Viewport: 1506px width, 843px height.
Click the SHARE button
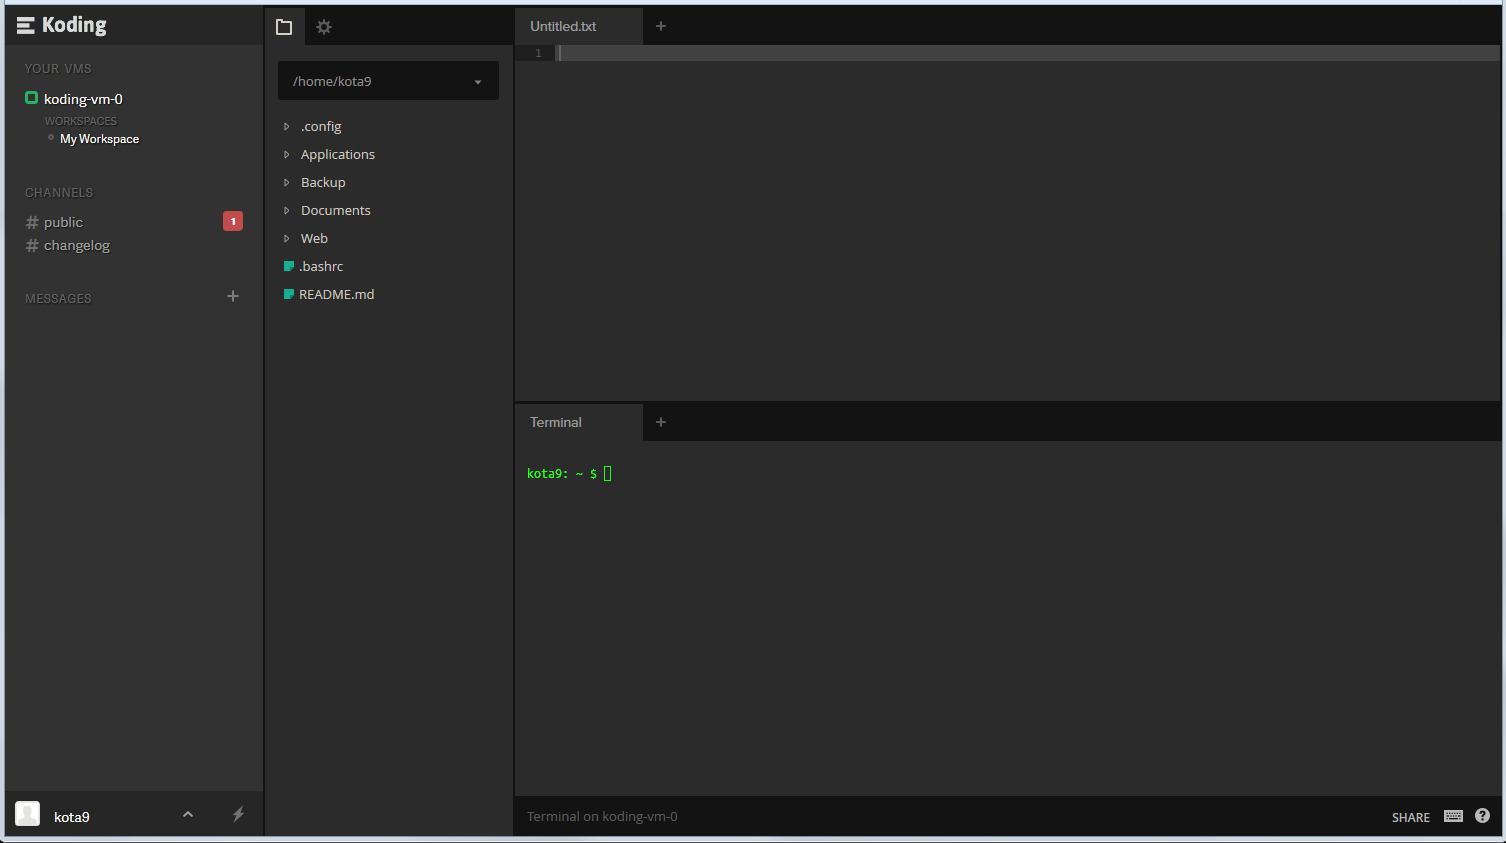click(x=1411, y=817)
